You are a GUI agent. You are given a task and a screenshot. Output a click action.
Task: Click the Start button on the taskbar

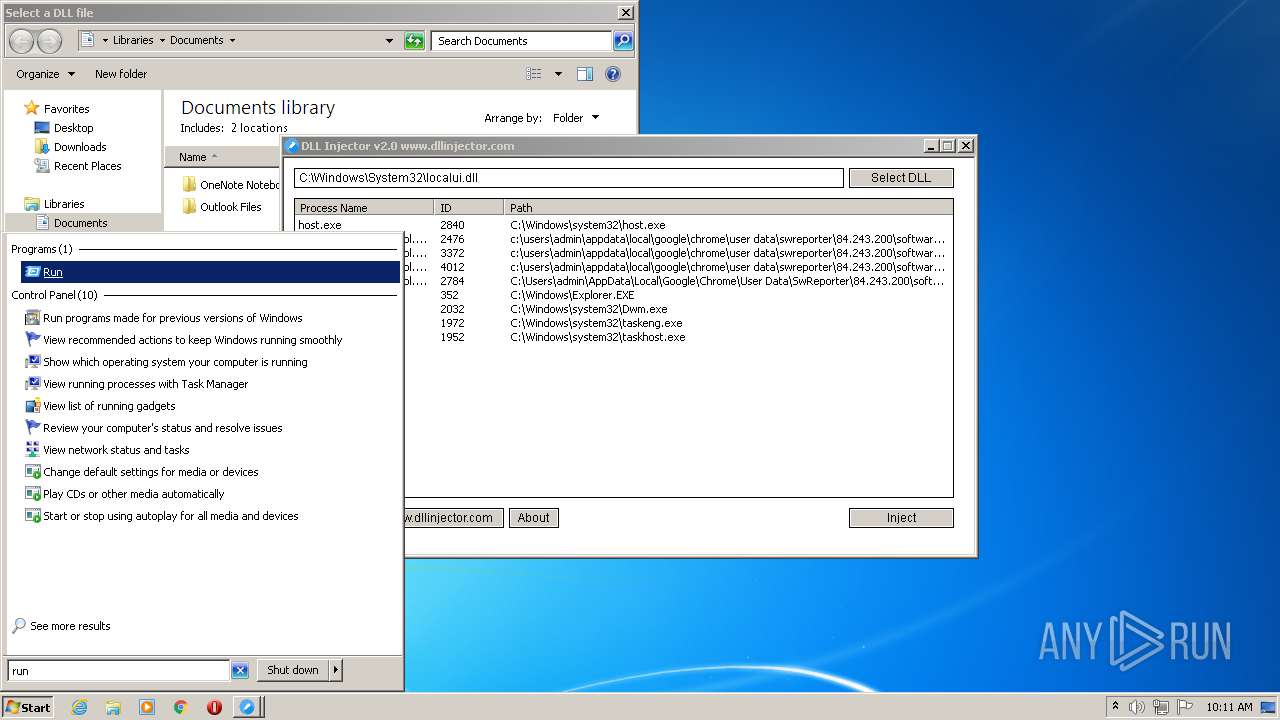click(28, 707)
